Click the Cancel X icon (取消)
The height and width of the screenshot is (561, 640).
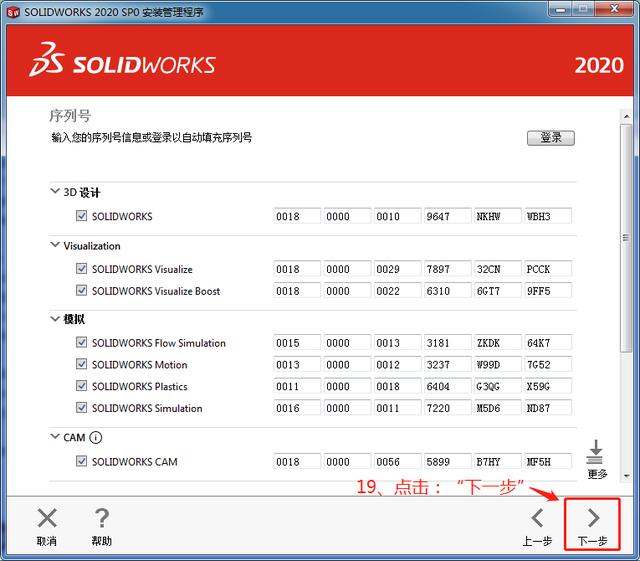point(46,518)
